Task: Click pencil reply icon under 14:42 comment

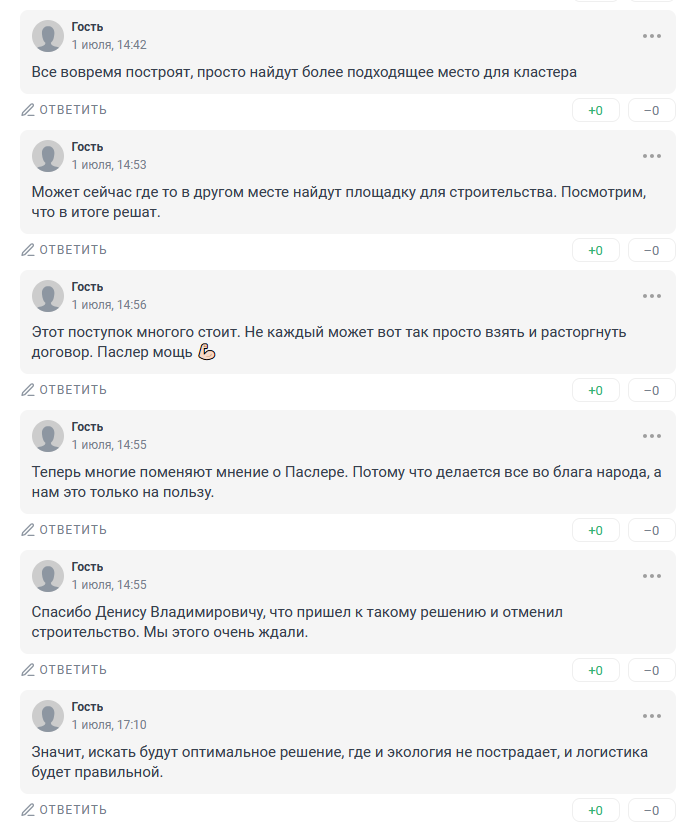Action: (28, 110)
